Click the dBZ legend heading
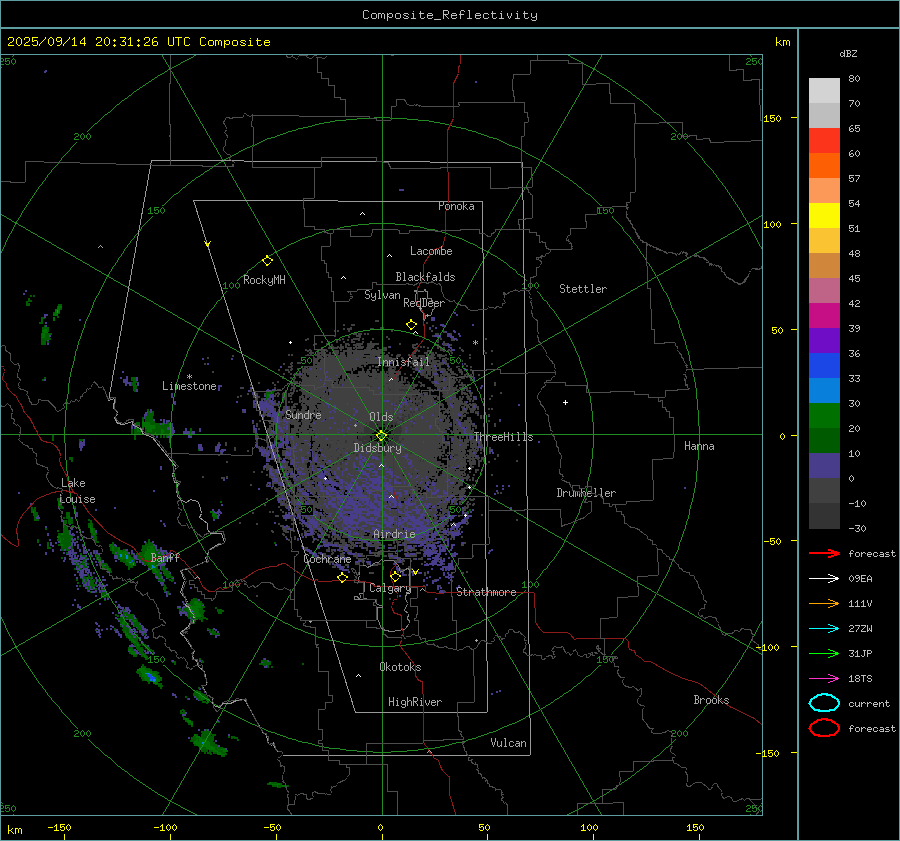 (x=848, y=53)
